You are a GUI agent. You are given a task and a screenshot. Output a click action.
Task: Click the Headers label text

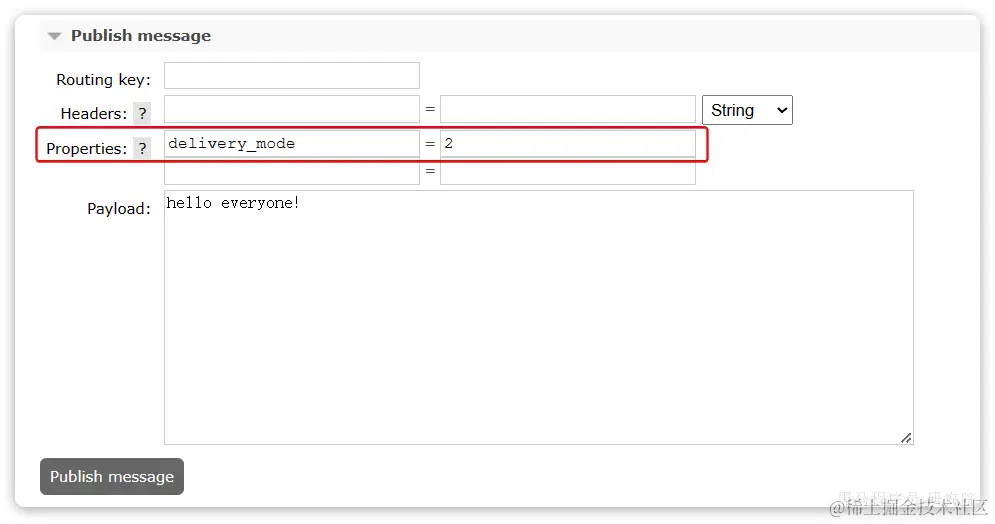point(94,114)
